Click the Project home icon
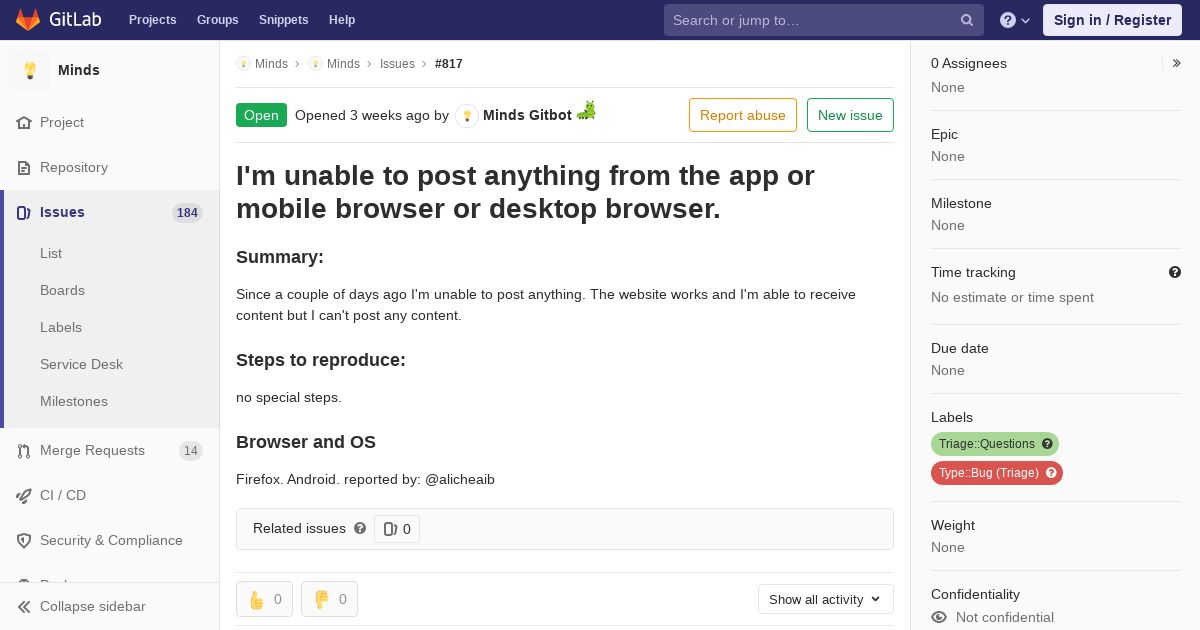 click(x=24, y=122)
